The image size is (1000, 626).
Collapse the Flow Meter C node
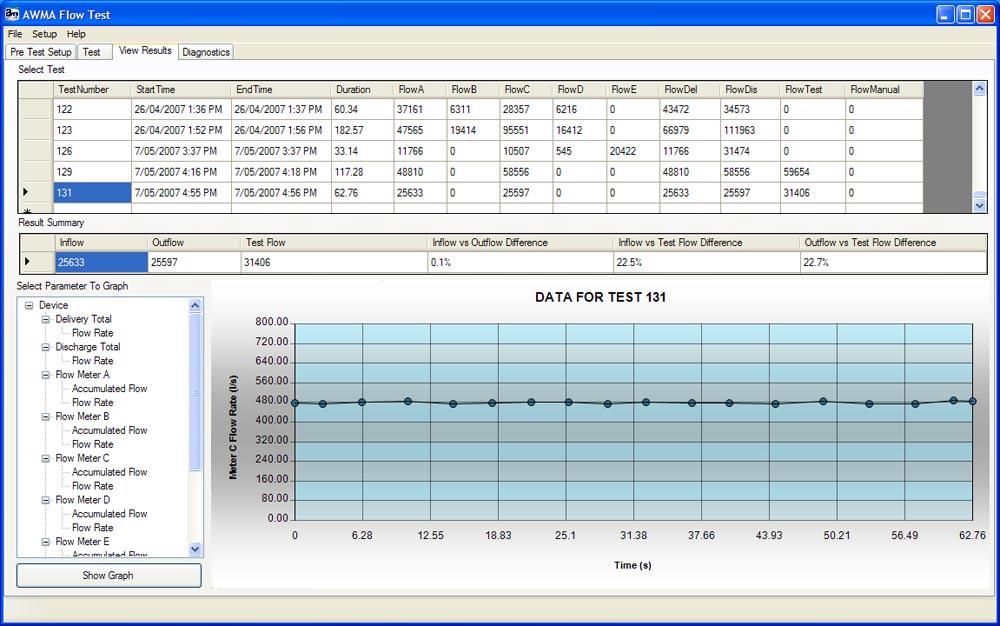click(x=45, y=458)
